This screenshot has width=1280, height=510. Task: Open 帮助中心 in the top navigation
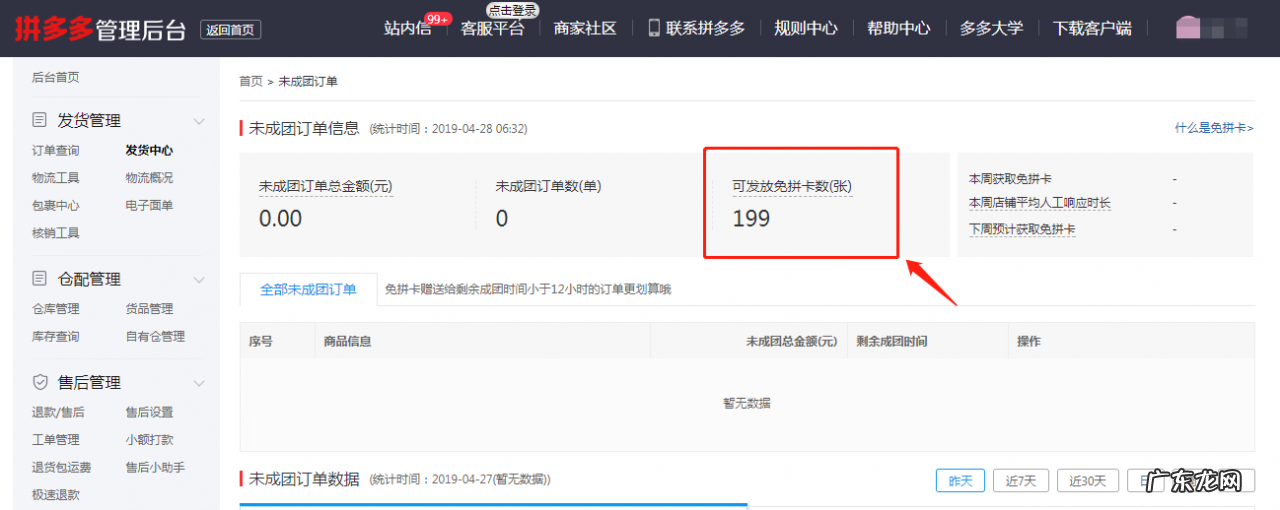(899, 28)
